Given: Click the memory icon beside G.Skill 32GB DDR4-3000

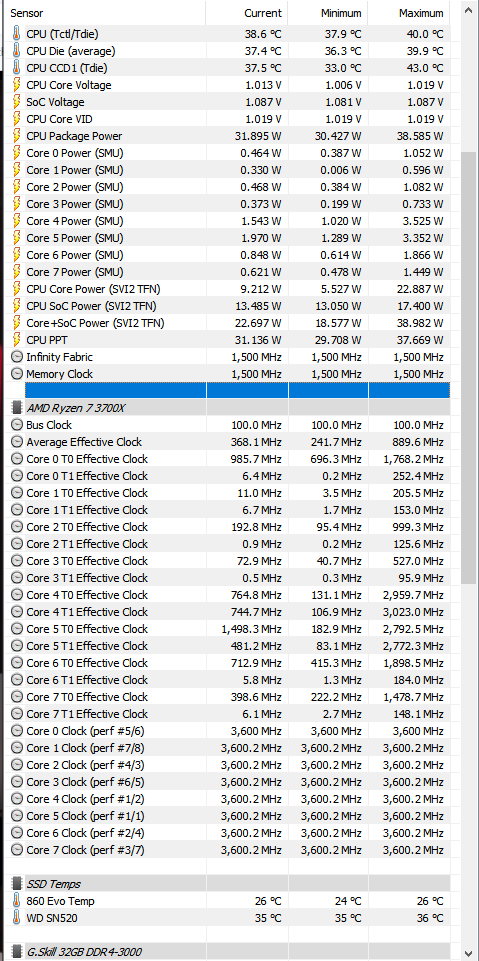Looking at the screenshot, I should 17,952.
